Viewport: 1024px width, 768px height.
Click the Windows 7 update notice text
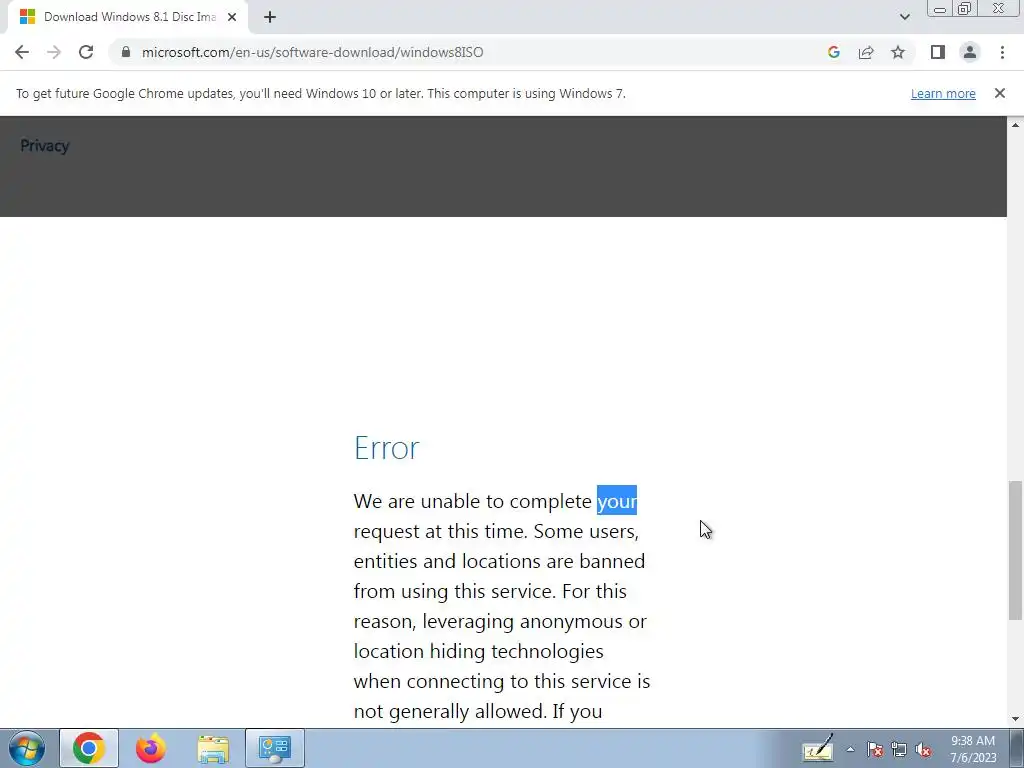tap(321, 93)
